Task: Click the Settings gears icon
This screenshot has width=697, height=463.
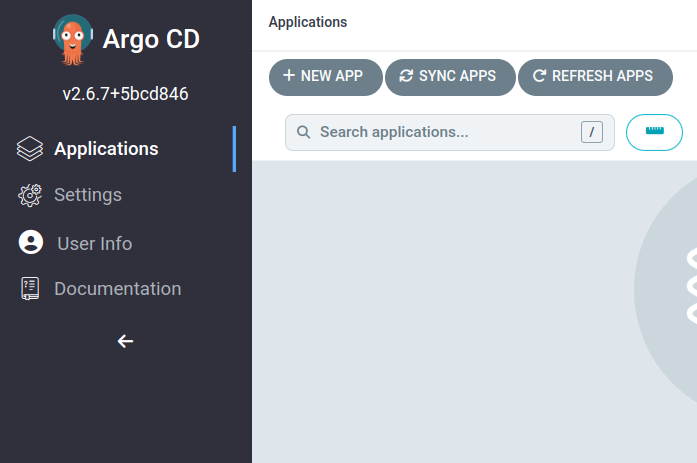Action: 30,195
